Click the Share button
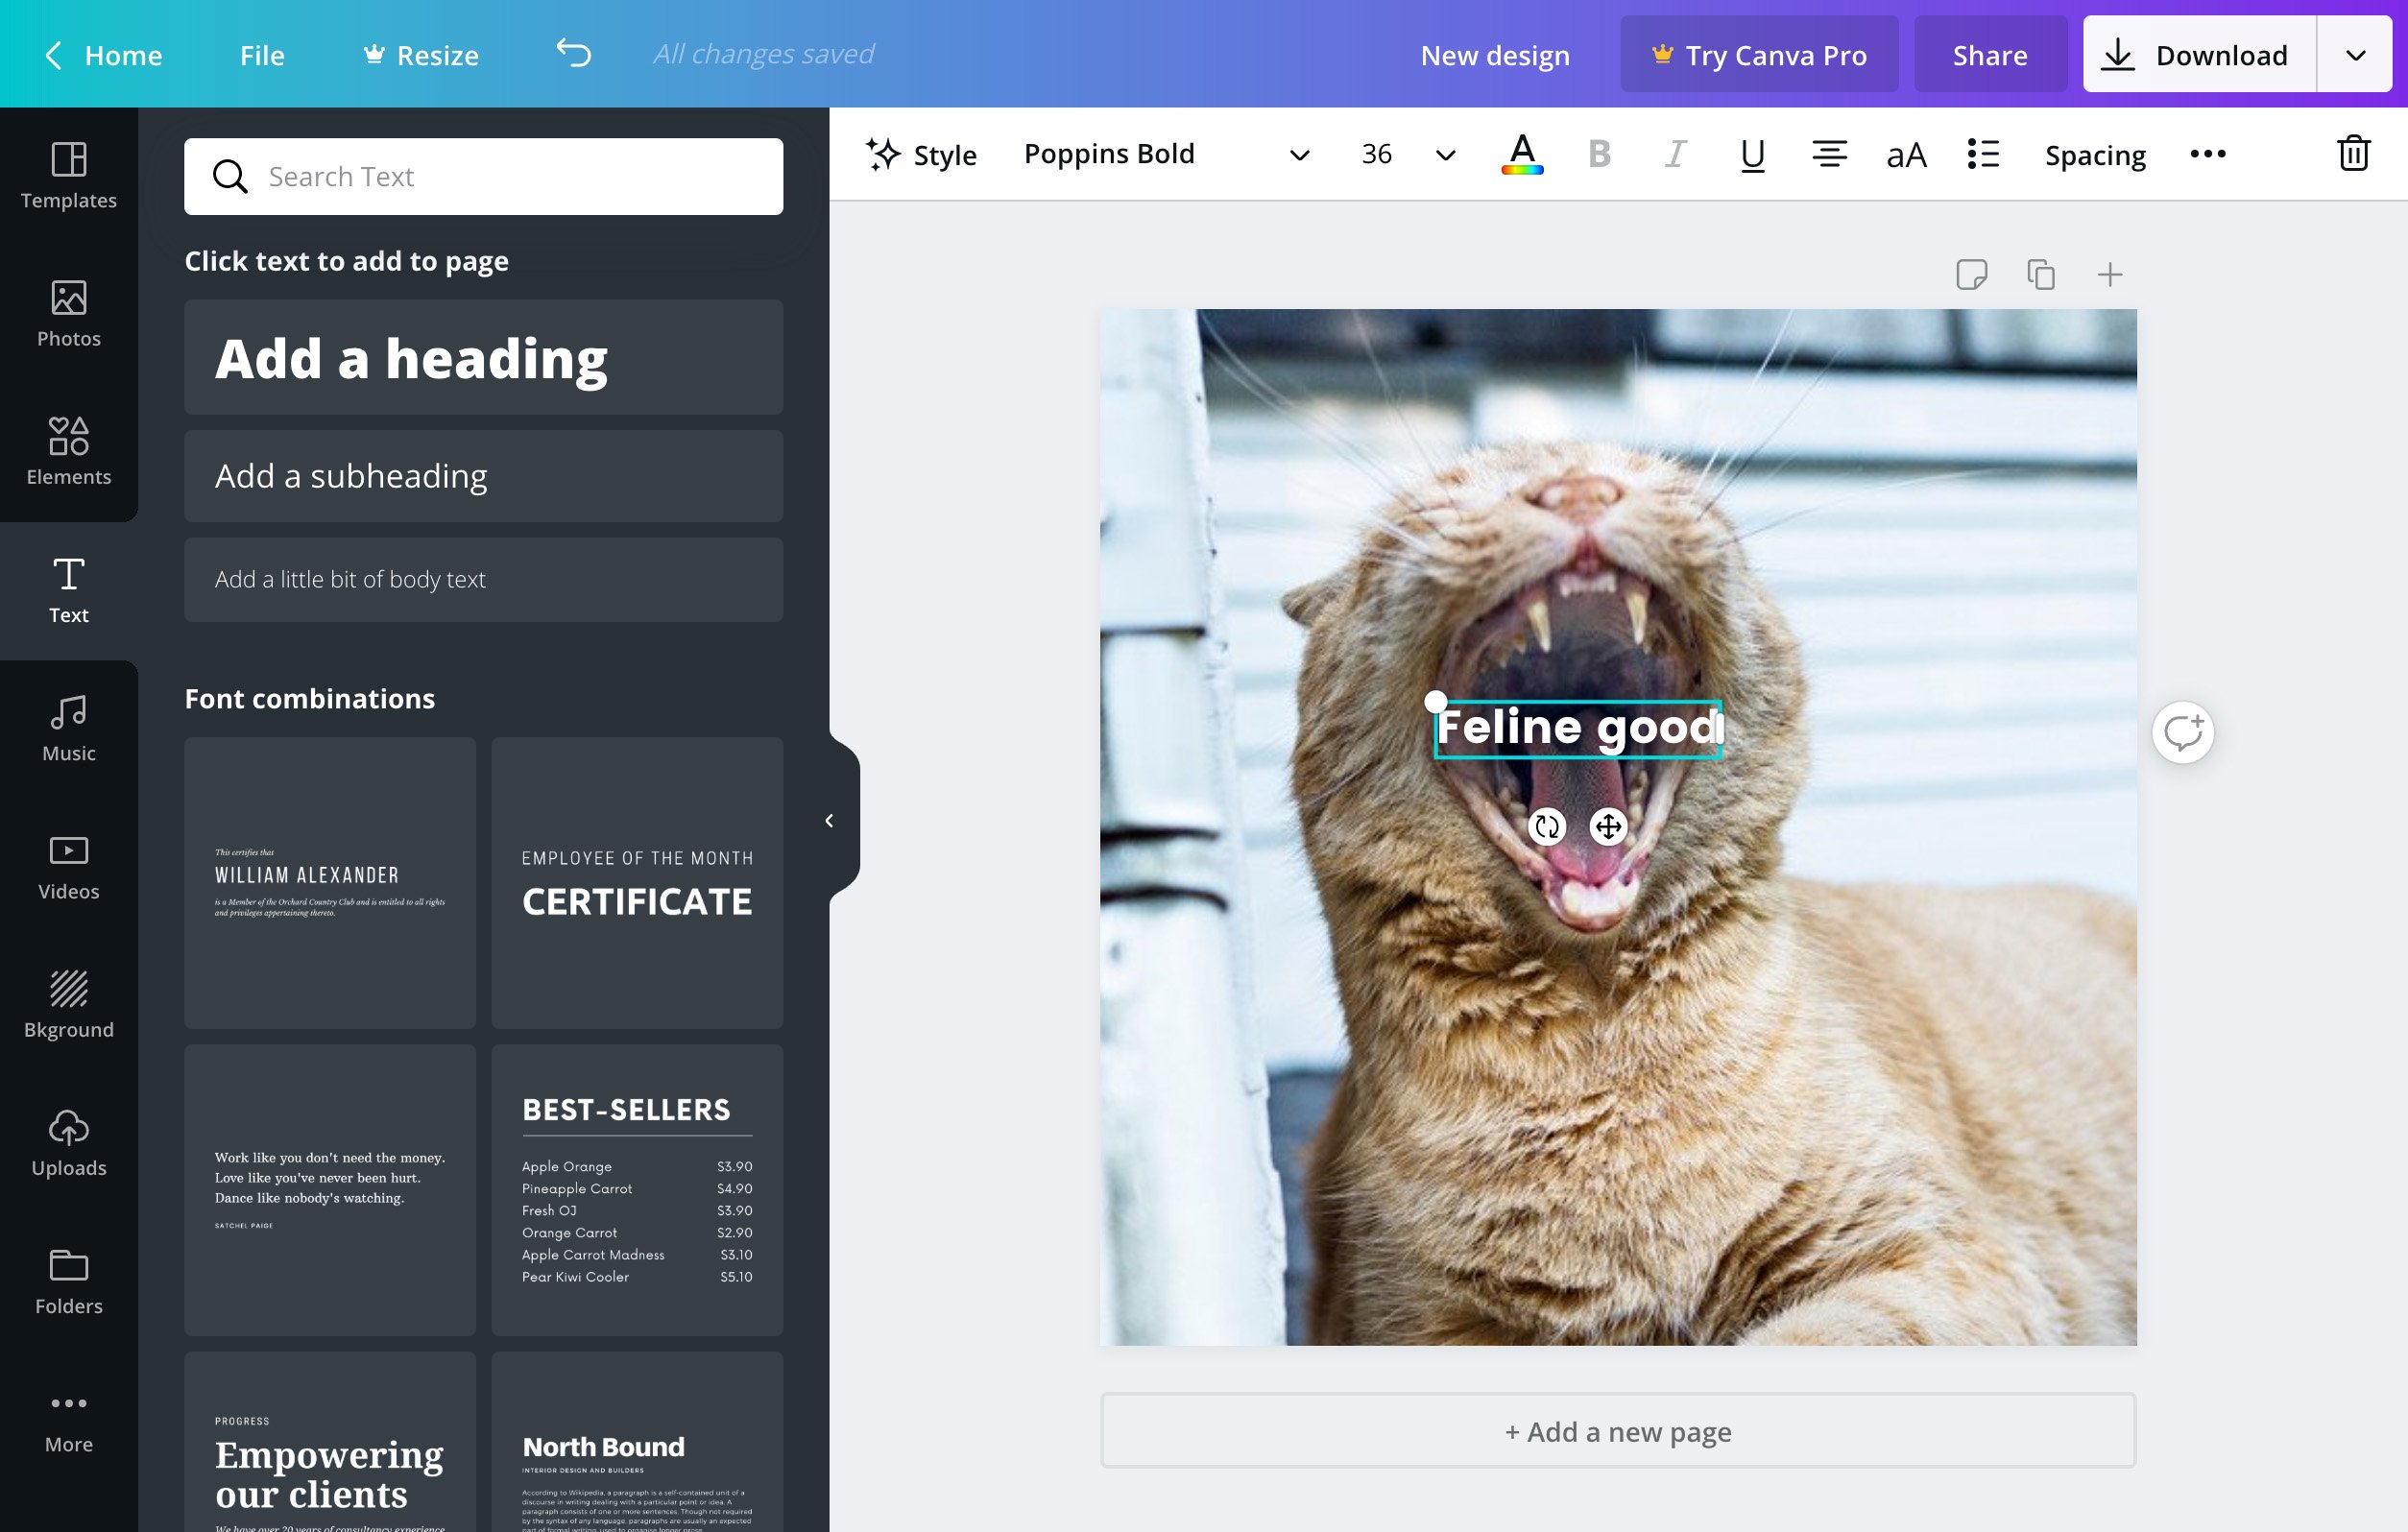Viewport: 2408px width, 1532px height. tap(1990, 53)
